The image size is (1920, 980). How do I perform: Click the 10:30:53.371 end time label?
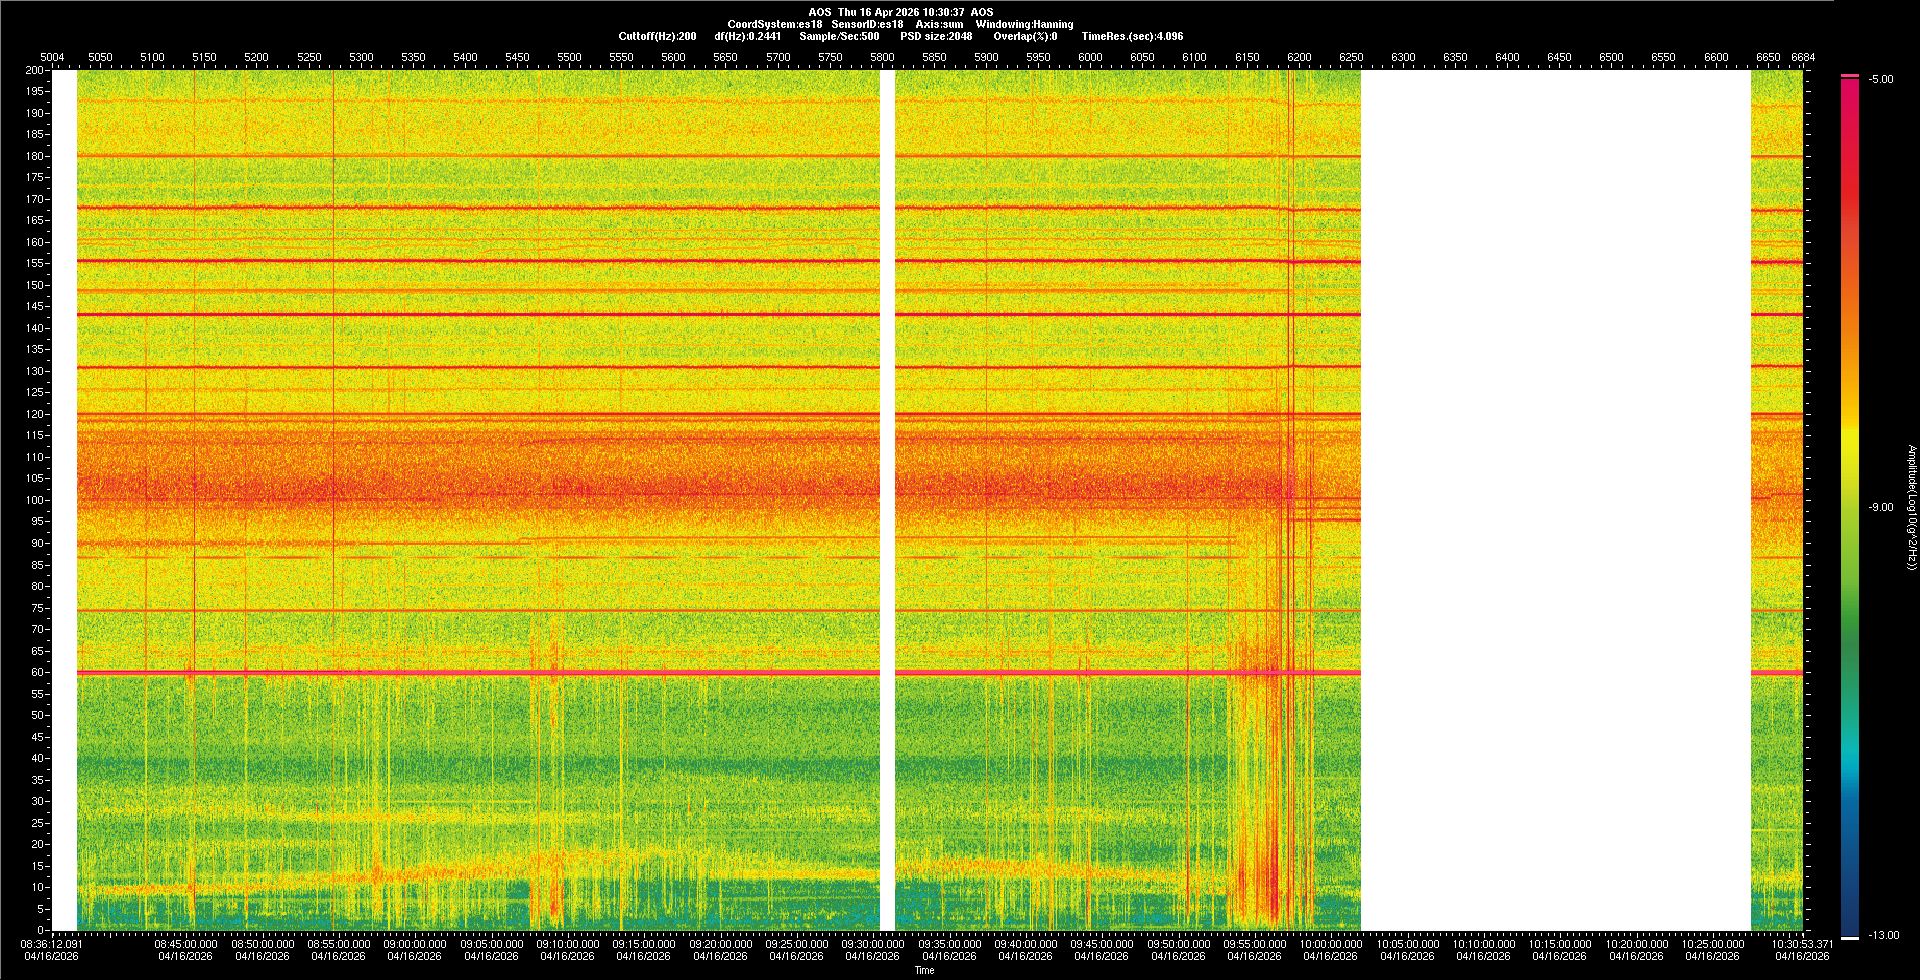click(x=1802, y=944)
